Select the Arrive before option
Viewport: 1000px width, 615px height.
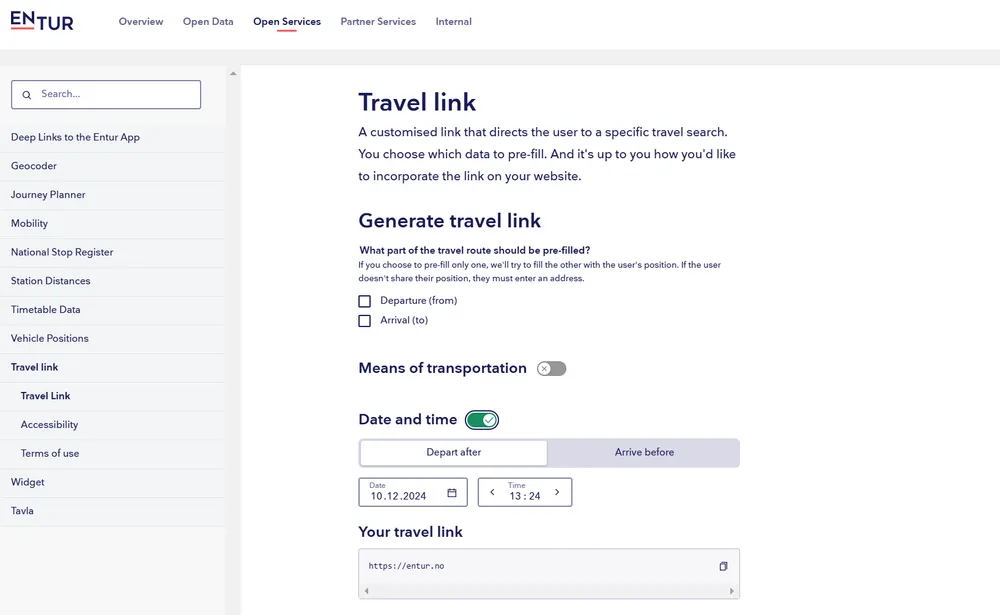644,453
